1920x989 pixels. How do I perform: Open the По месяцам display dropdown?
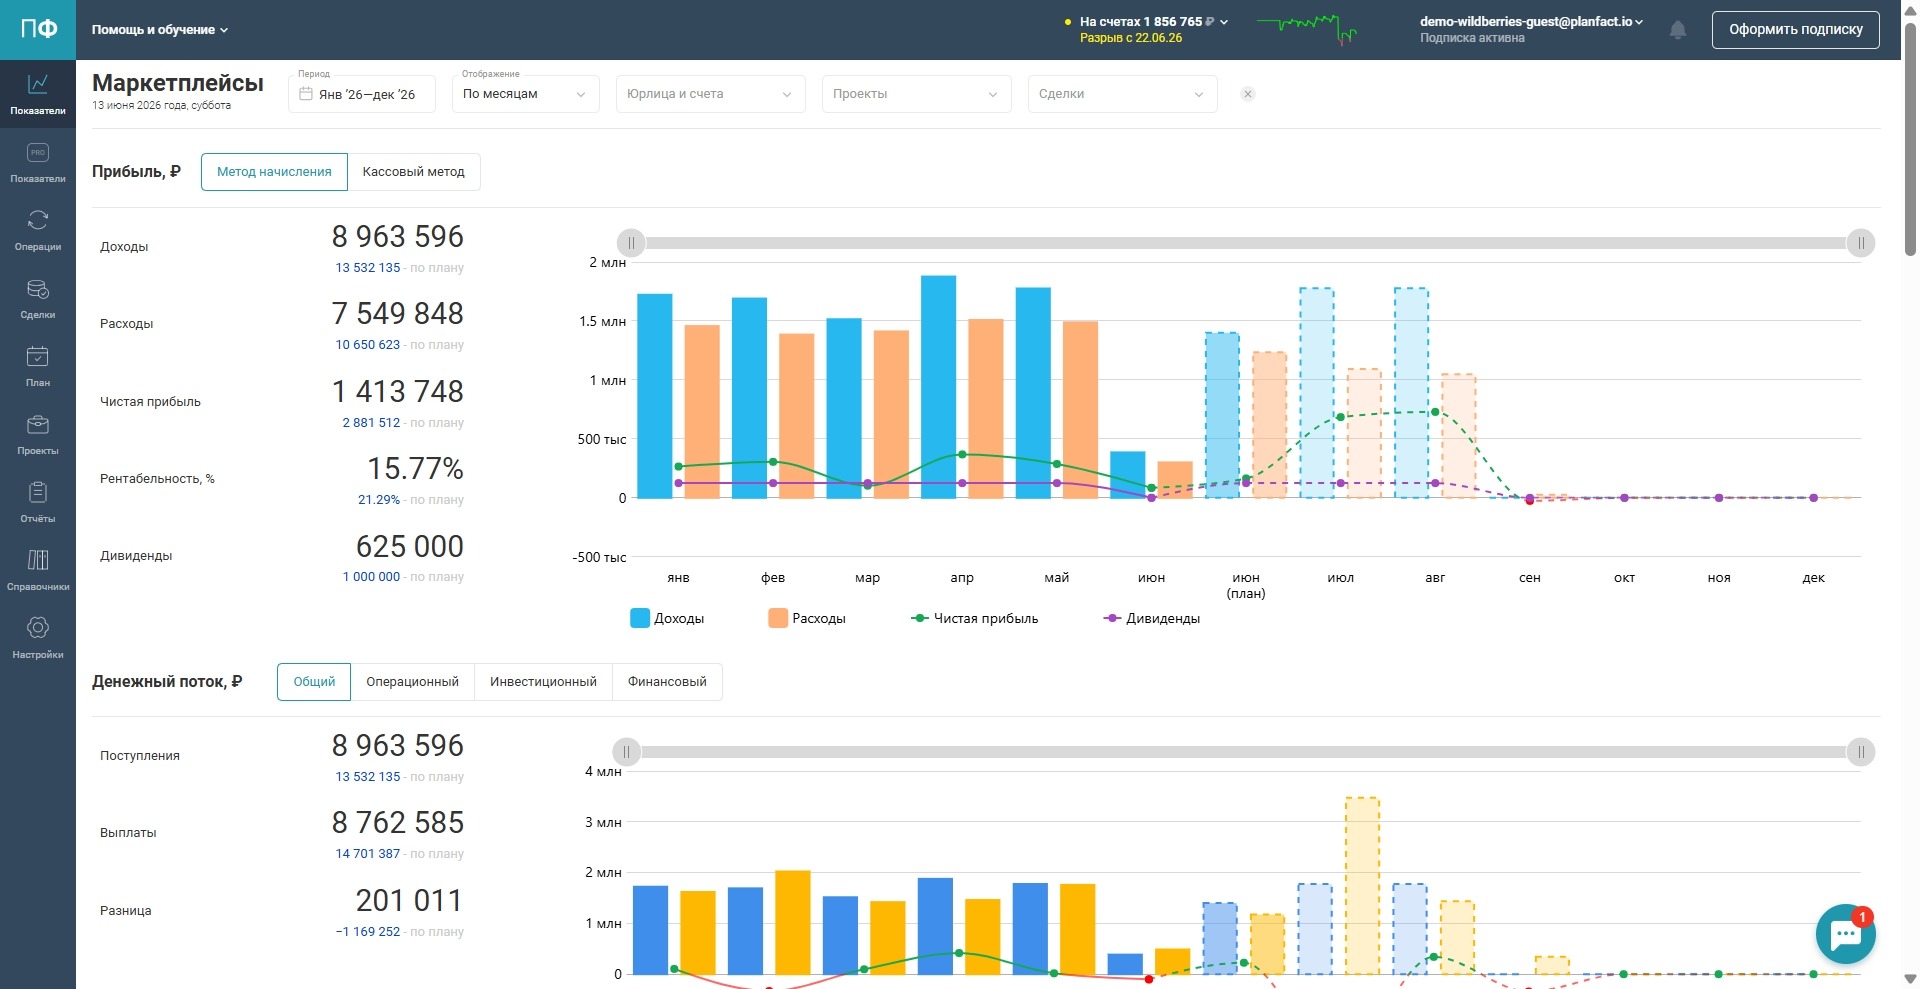pos(525,94)
